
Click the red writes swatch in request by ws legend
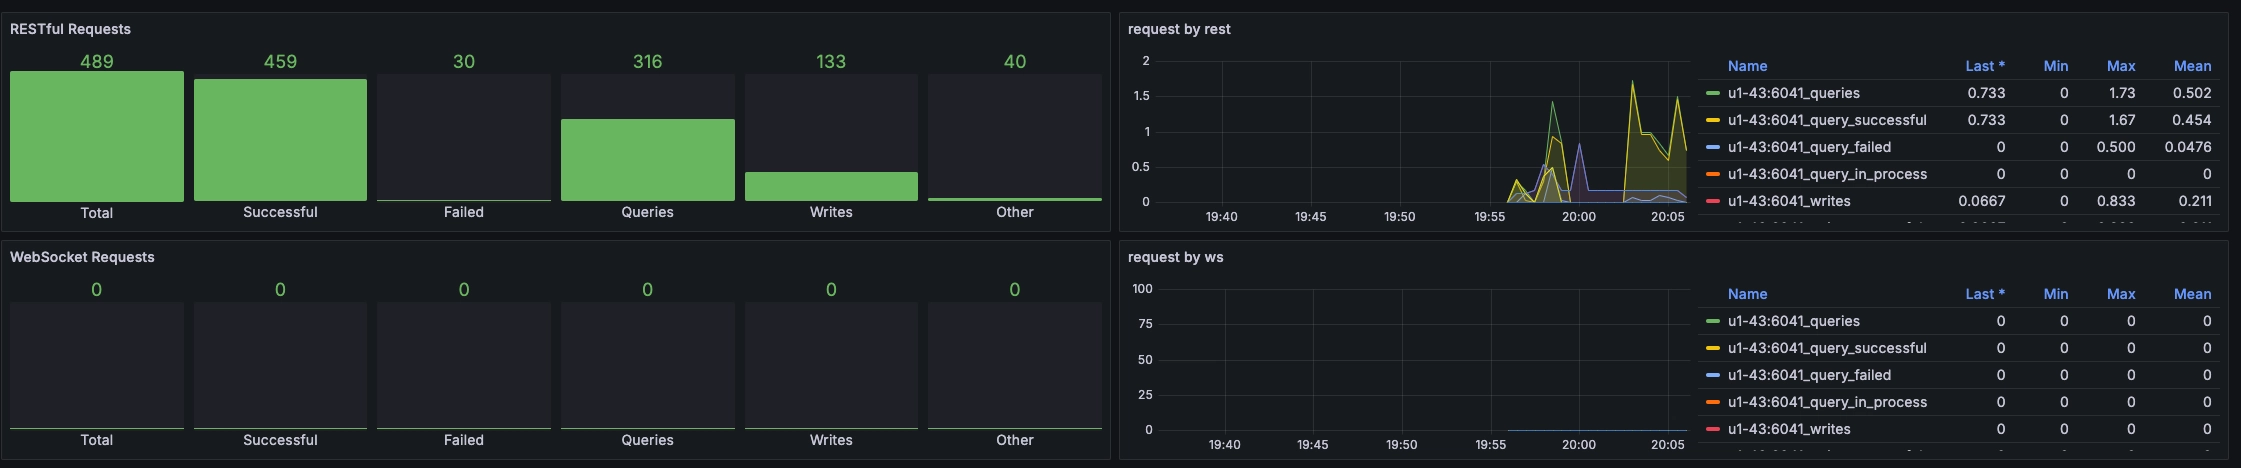click(x=1712, y=429)
